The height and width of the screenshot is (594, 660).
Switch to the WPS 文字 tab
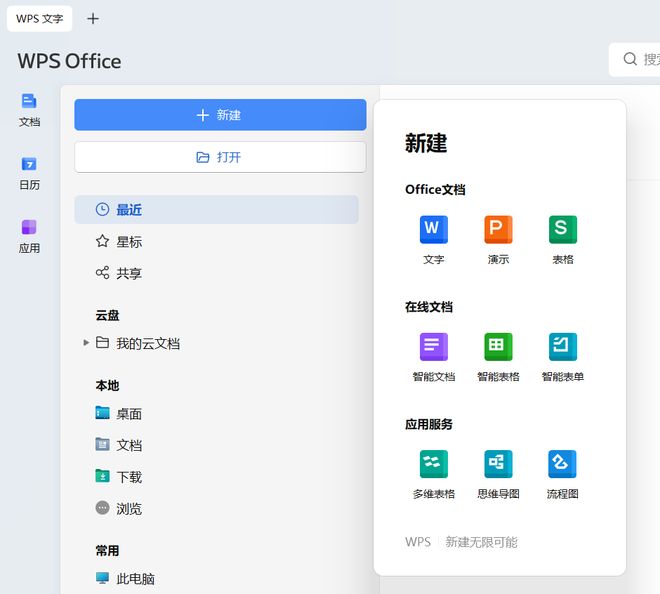click(40, 19)
